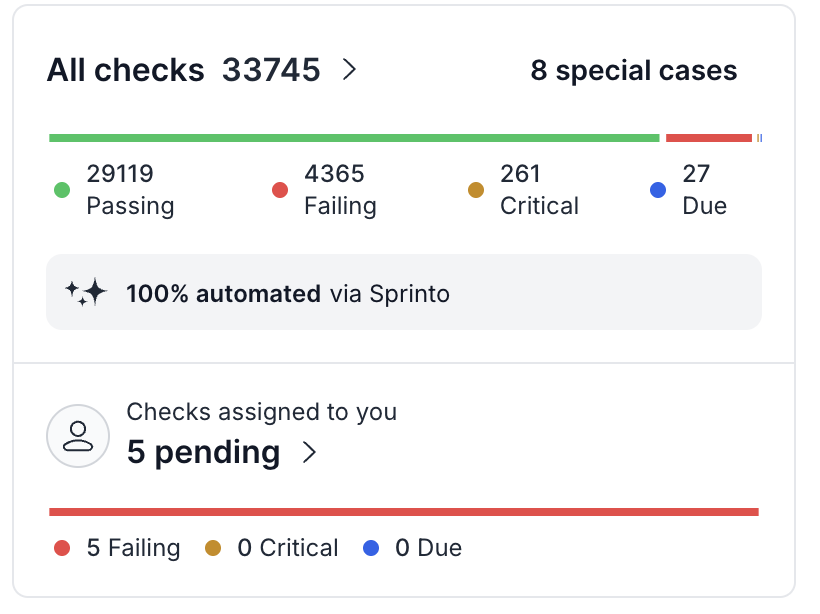Open the 8 special cases link
The image size is (820, 614).
click(633, 71)
